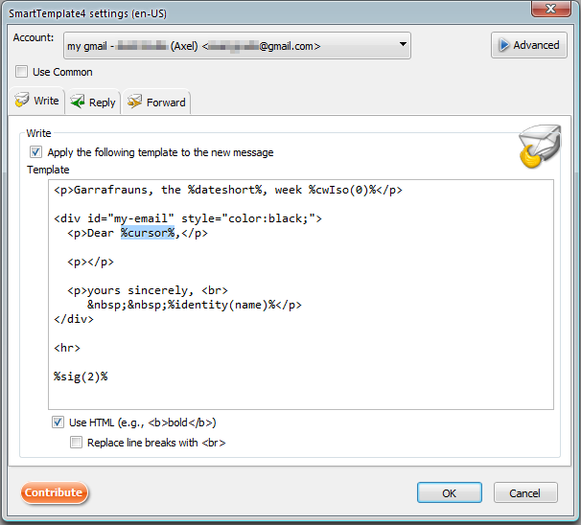Uncheck Apply the following template to new message

coord(36,152)
